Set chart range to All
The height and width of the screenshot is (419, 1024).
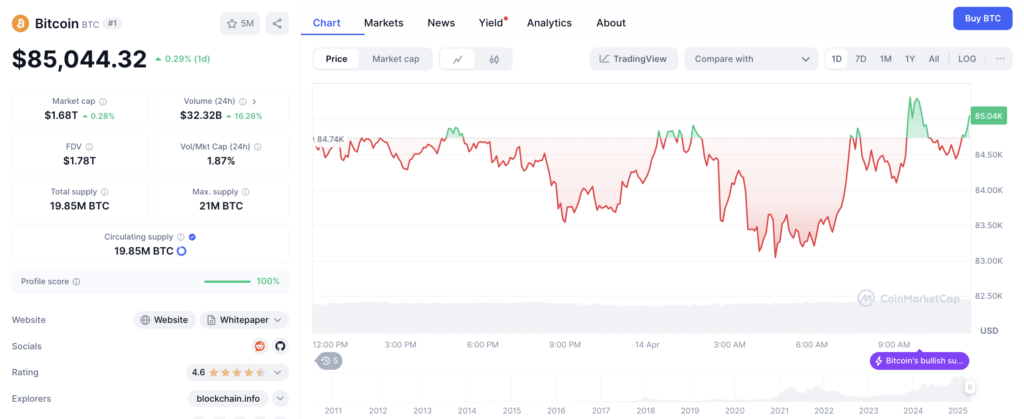click(x=934, y=59)
